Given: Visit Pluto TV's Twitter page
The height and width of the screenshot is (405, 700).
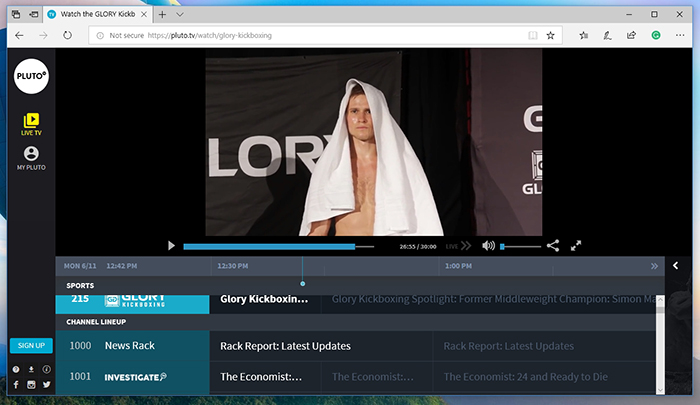Looking at the screenshot, I should pyautogui.click(x=46, y=384).
